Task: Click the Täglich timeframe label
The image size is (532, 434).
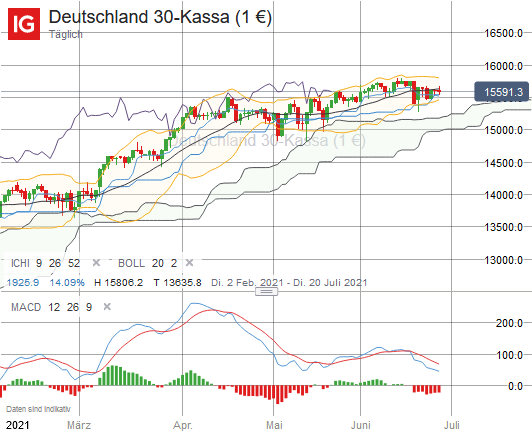Action: (66, 34)
